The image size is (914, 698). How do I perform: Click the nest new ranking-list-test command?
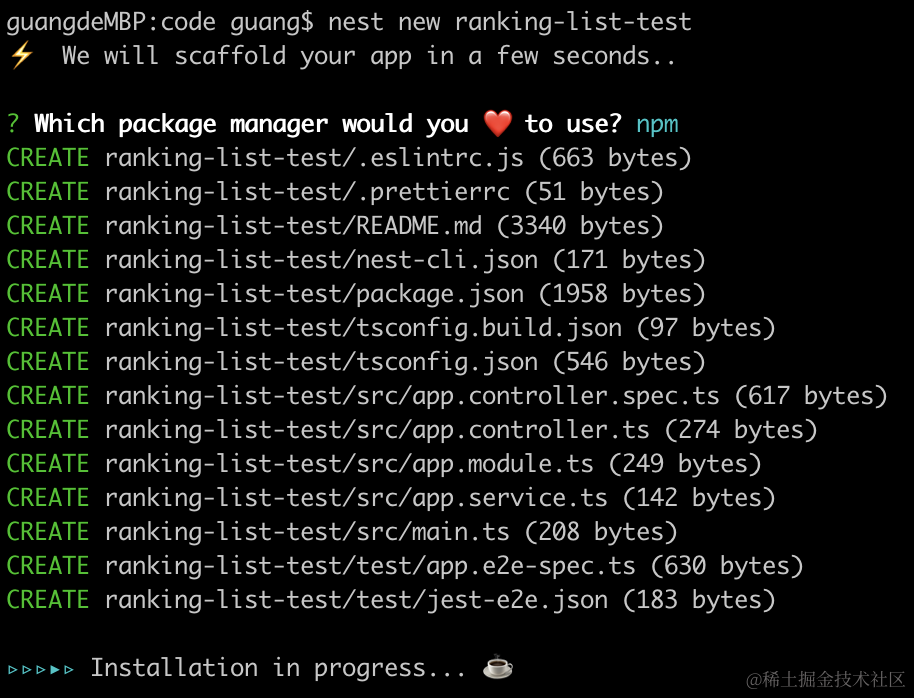click(509, 21)
